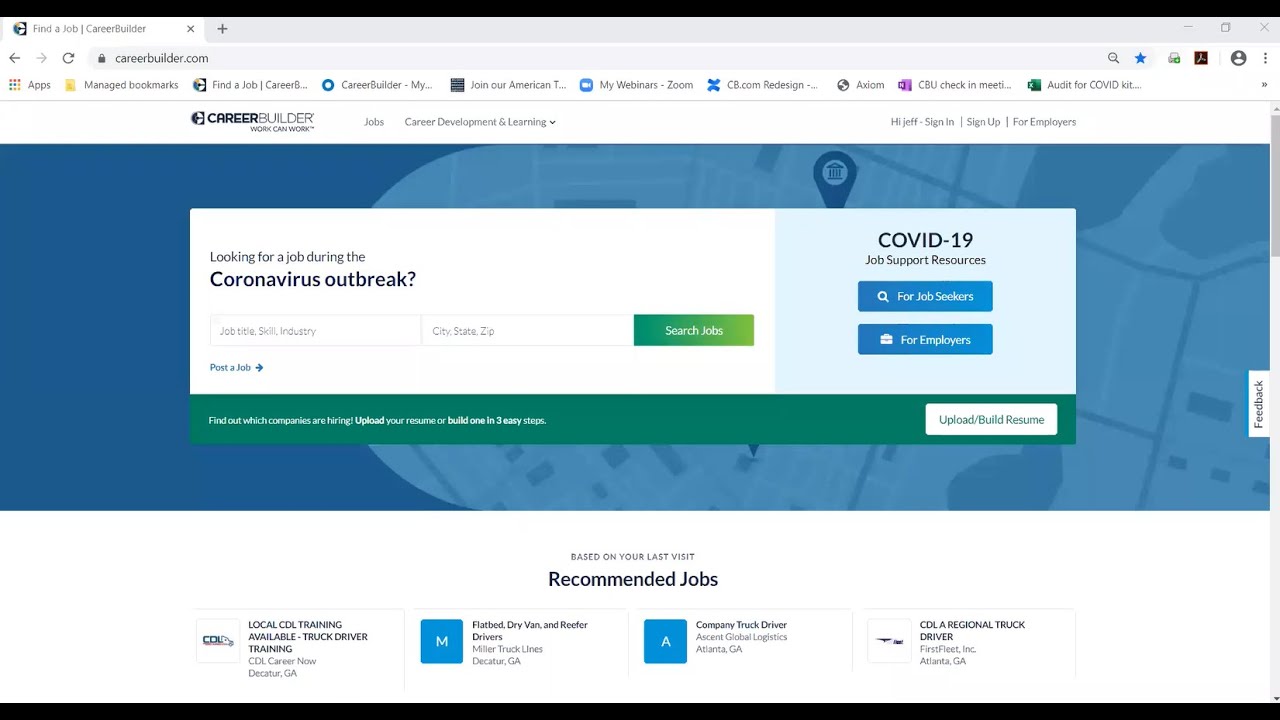Go back with the browser back arrow
1280x720 pixels.
pos(14,58)
